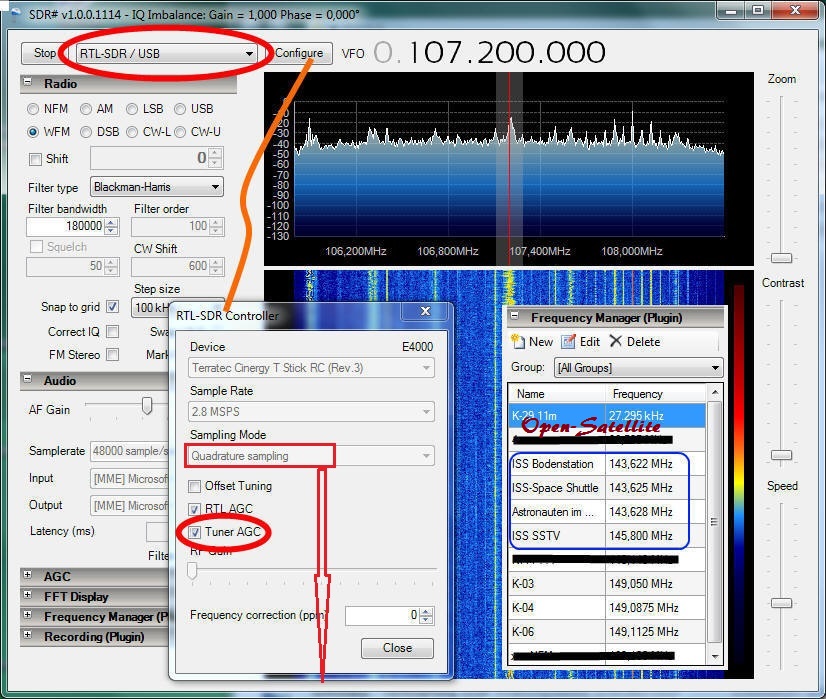Select K-04 frequency entry
Image resolution: width=826 pixels, height=699 pixels.
coord(607,607)
